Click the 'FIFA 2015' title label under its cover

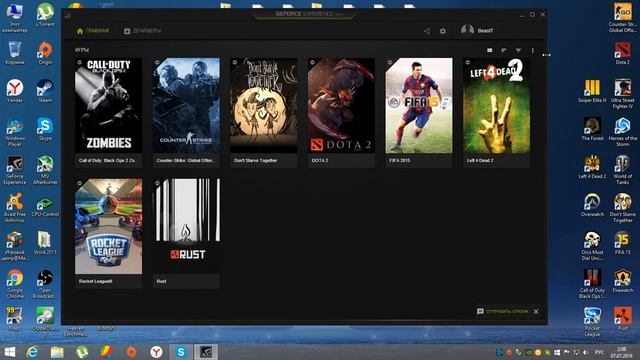click(400, 160)
